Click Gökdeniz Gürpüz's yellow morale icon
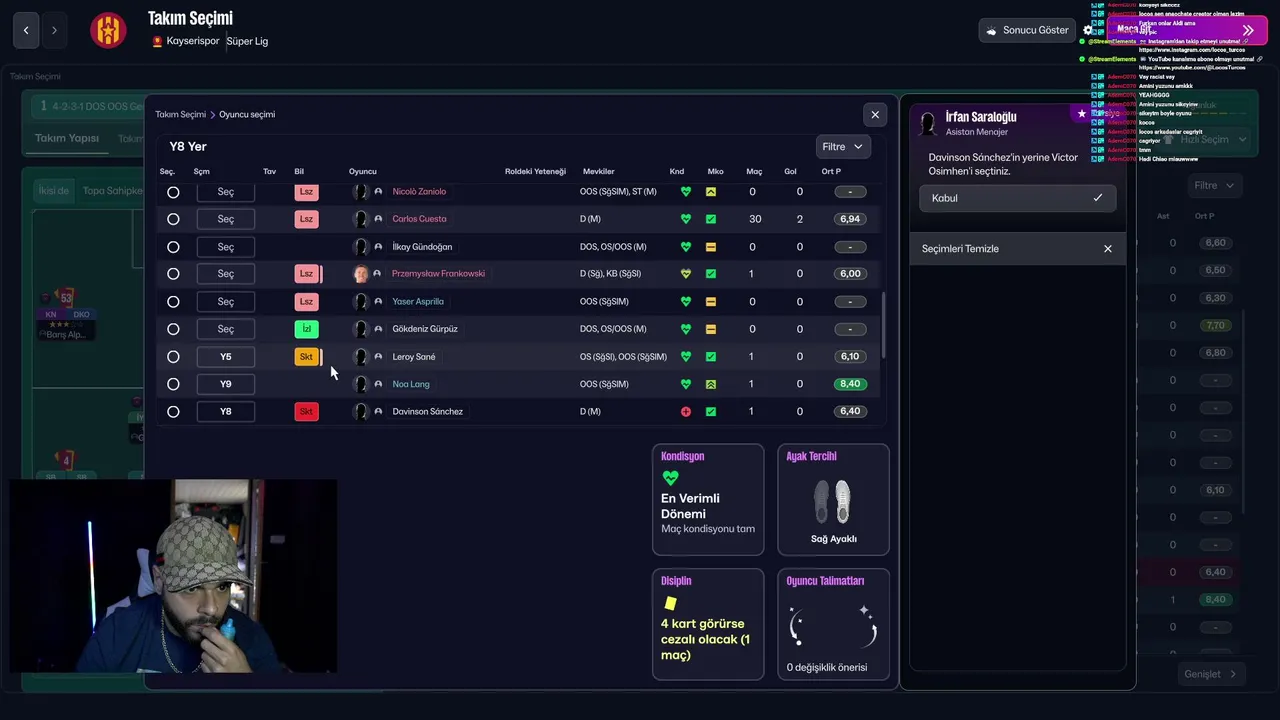Screen dimensions: 1280x720 pos(711,329)
